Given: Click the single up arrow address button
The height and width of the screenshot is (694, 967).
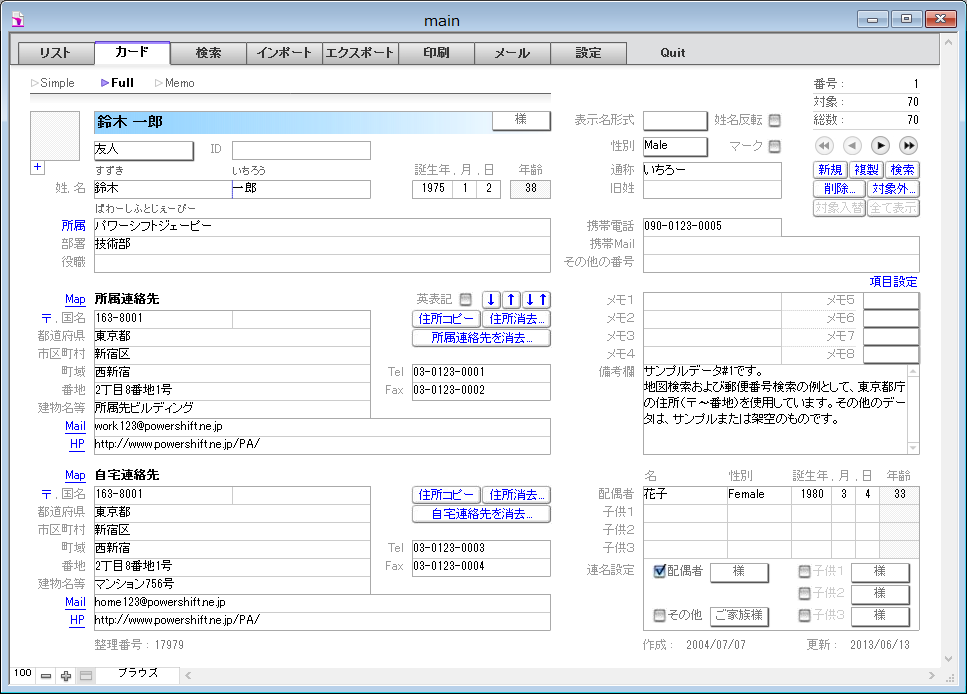Looking at the screenshot, I should tap(510, 299).
